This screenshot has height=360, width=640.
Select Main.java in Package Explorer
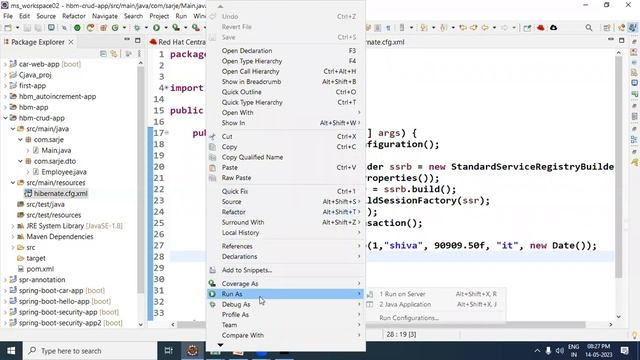click(x=56, y=150)
